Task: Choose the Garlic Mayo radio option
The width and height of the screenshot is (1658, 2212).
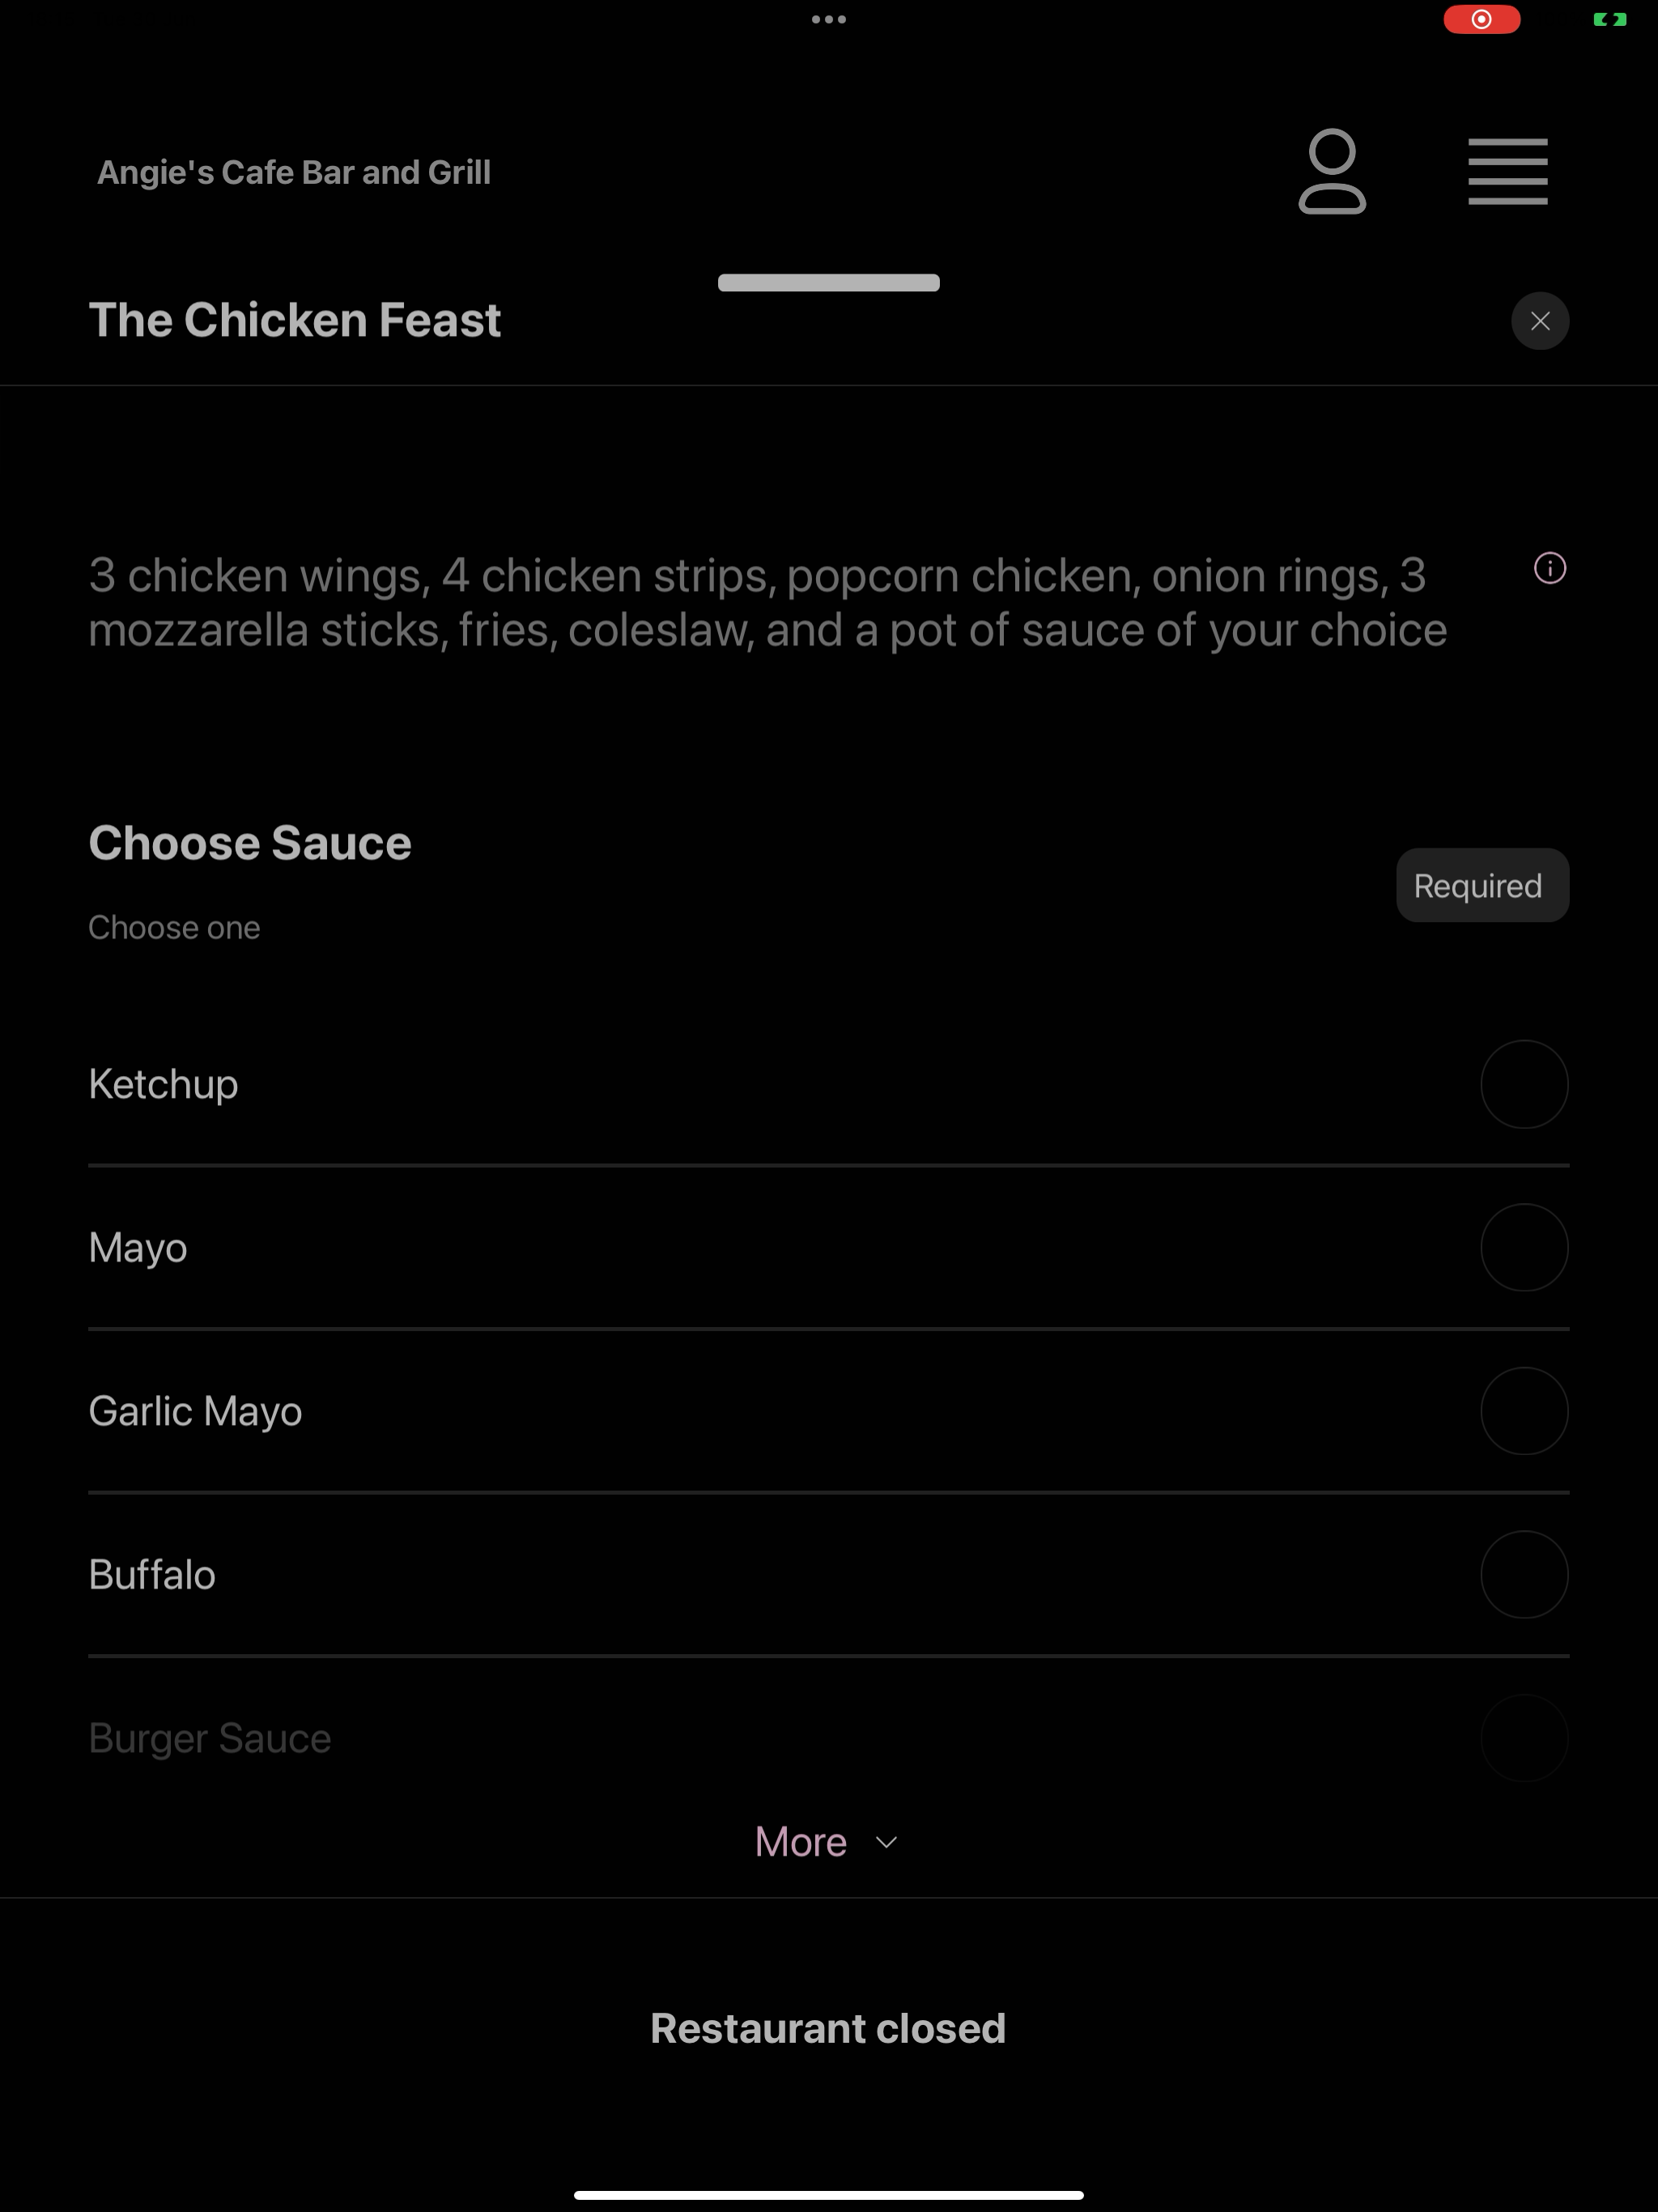Action: coord(1524,1411)
